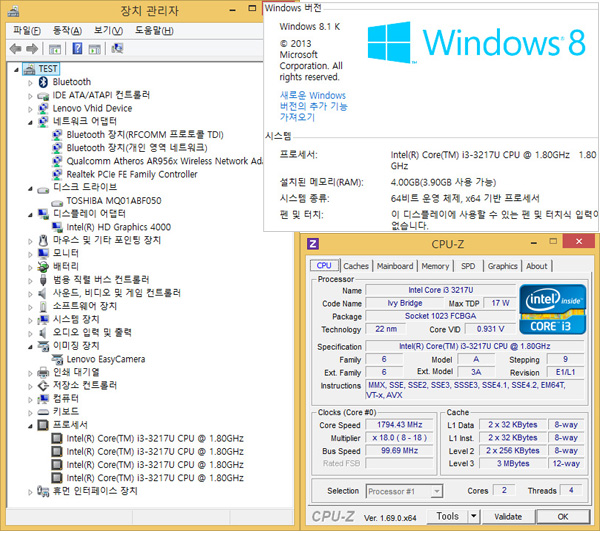The width and height of the screenshot is (600, 533).
Task: Click the 저장소 컨트롤러 storage icon
Action: tap(43, 385)
